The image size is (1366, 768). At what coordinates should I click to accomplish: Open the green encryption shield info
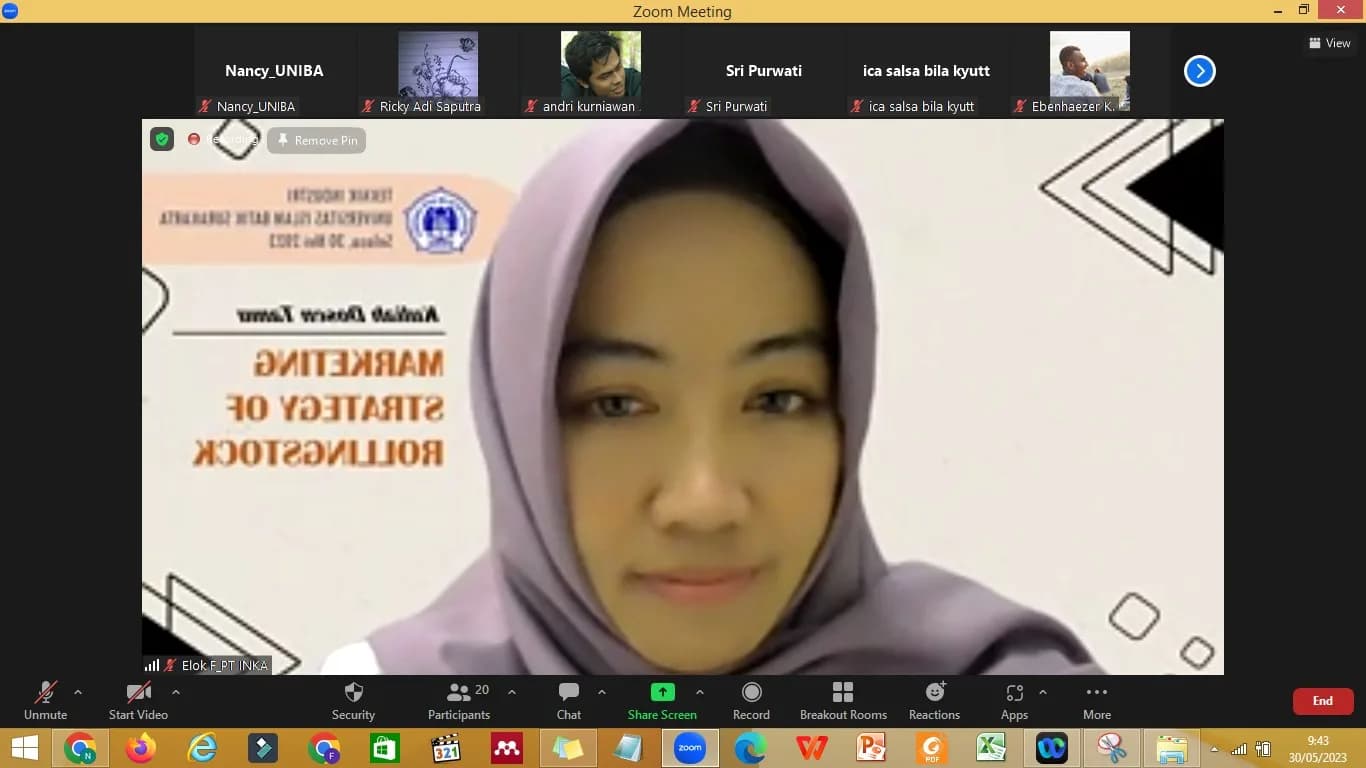coord(162,139)
